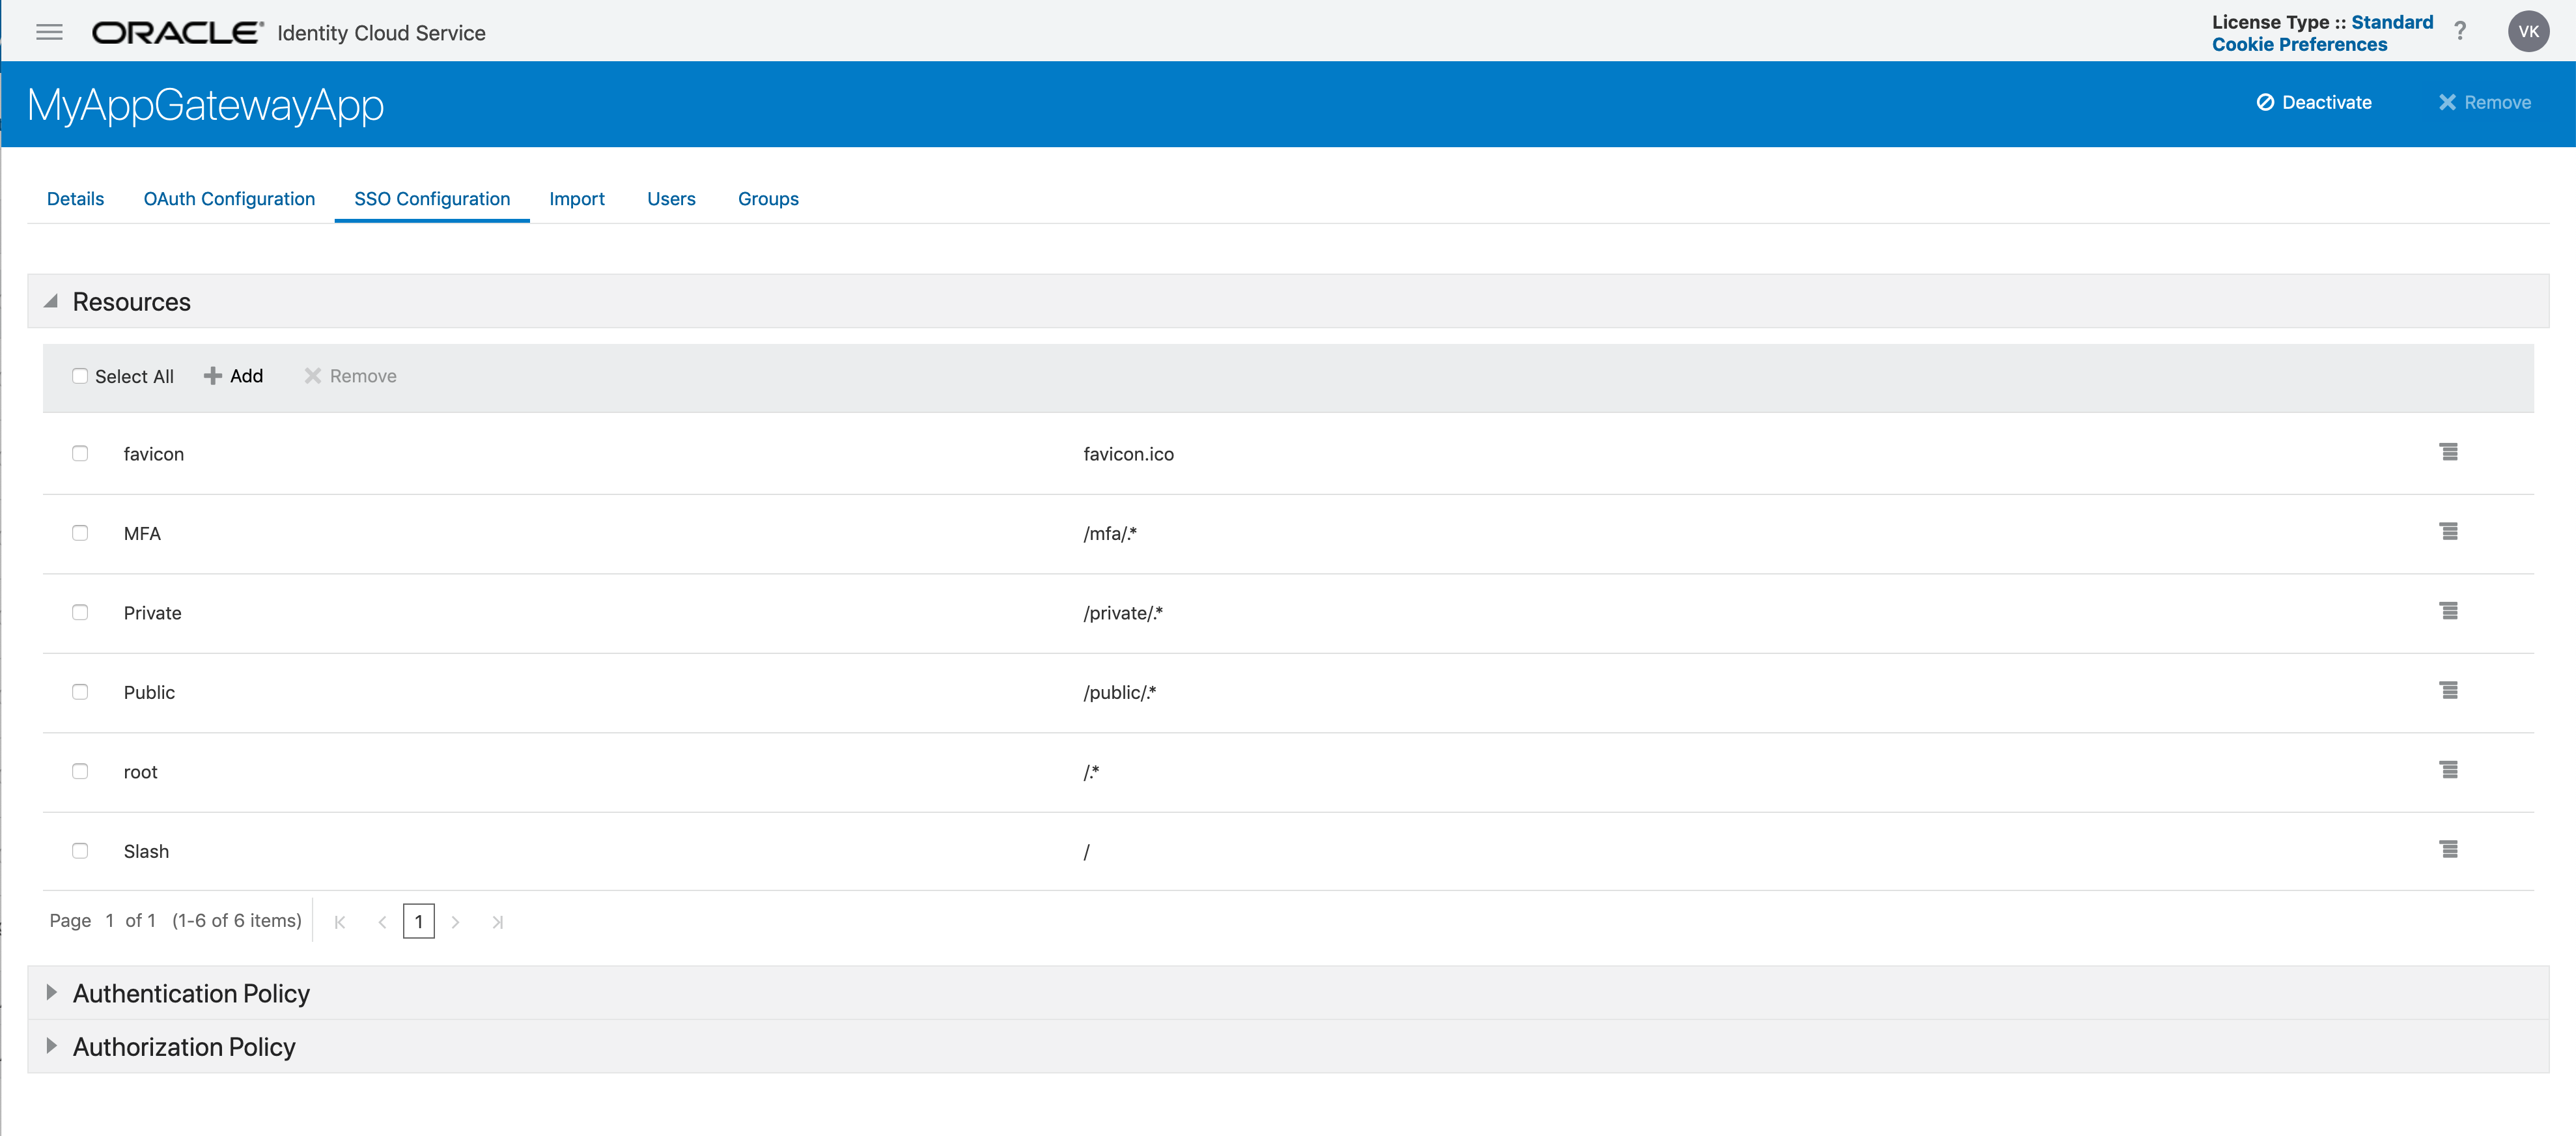Screen dimensions: 2576x1136
Task: Open the Cookie Preferences link
Action: coord(2299,45)
